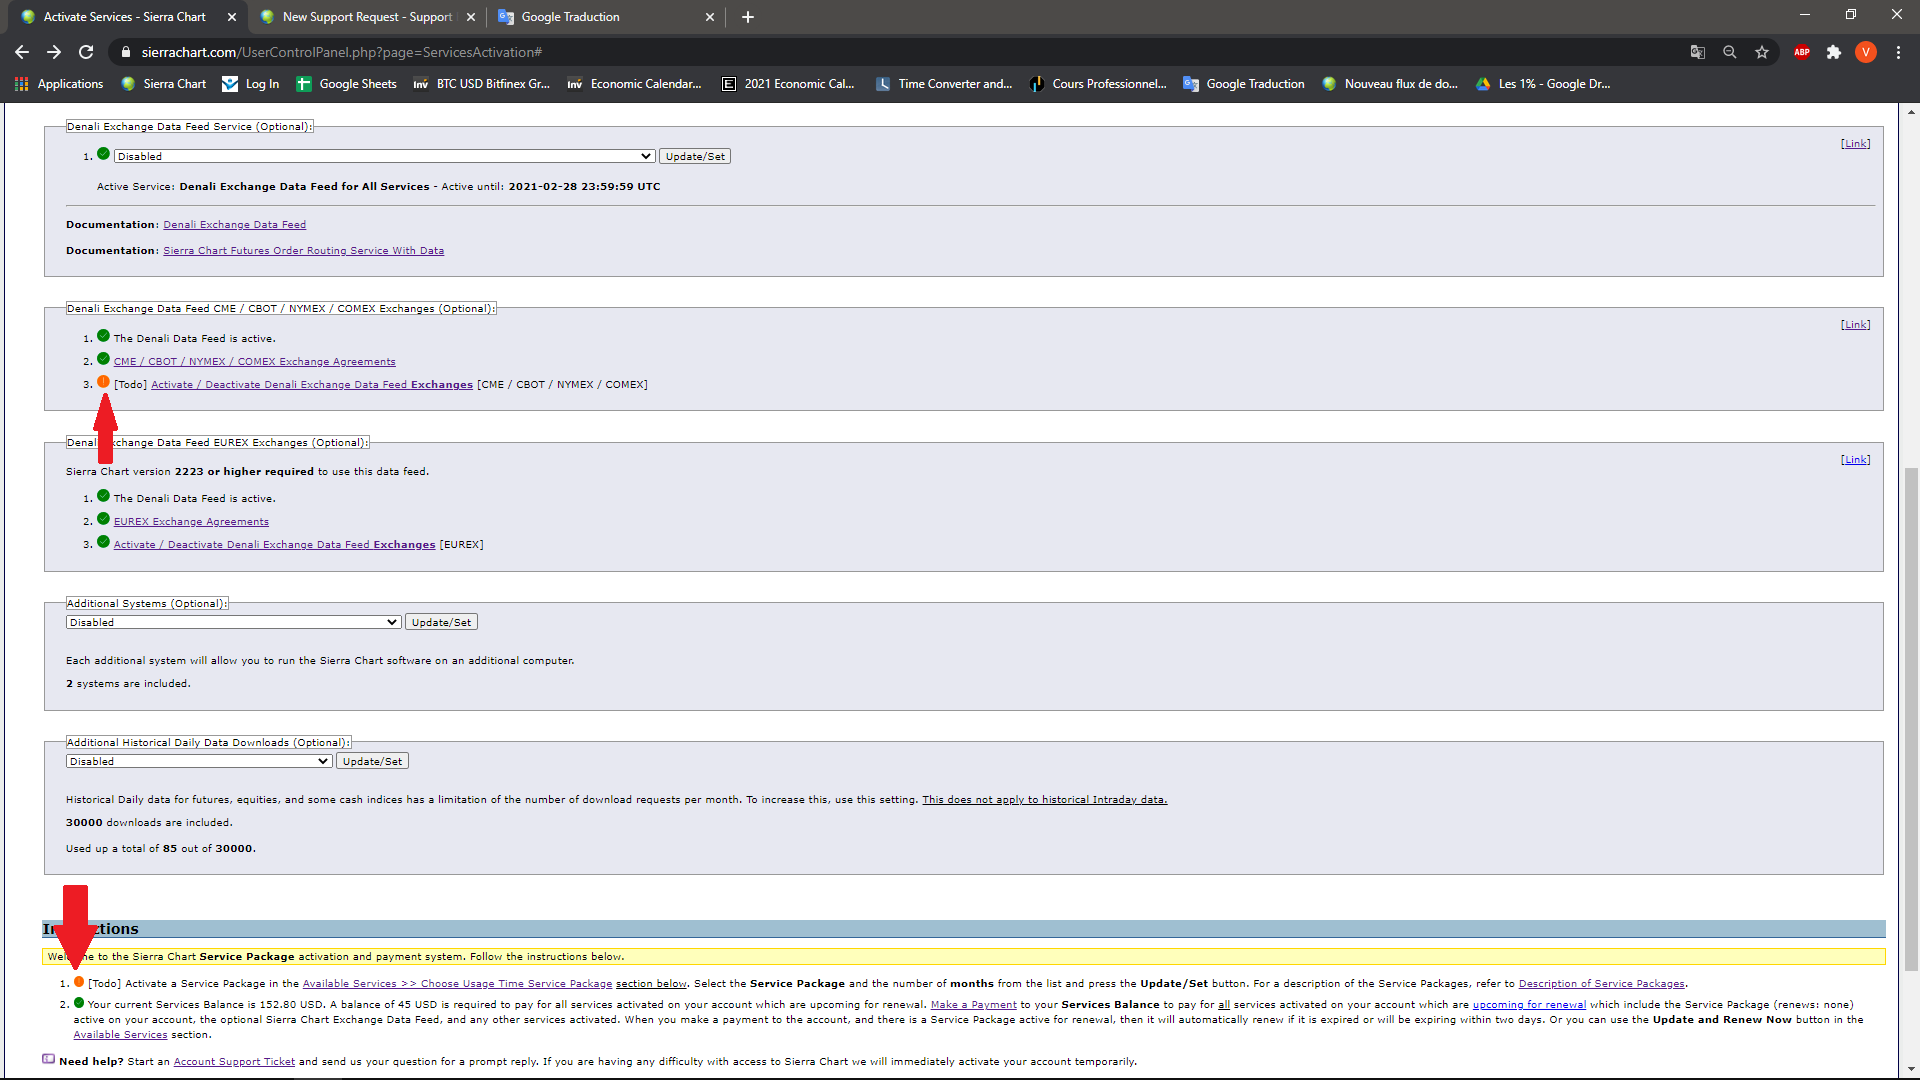Open the Extensions puzzle icon
The image size is (1920, 1080).
tap(1833, 52)
